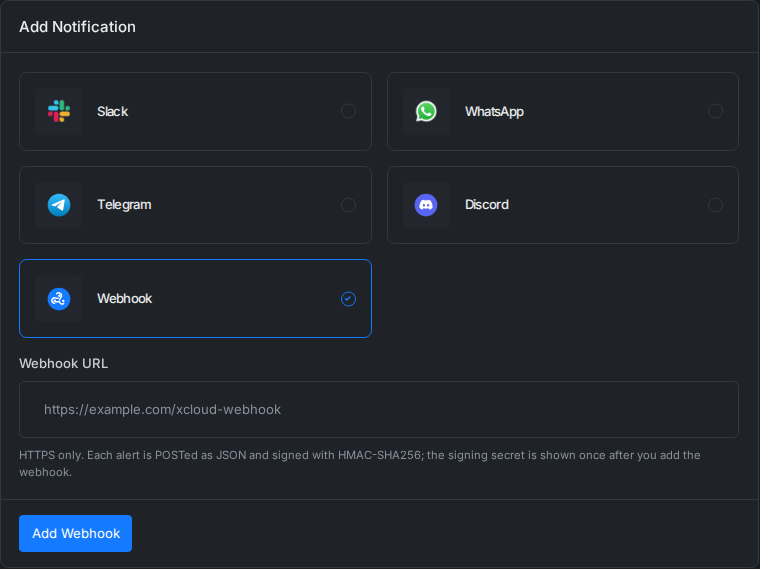This screenshot has height=569, width=760.
Task: Click the WhatsApp logo icon
Action: click(426, 111)
